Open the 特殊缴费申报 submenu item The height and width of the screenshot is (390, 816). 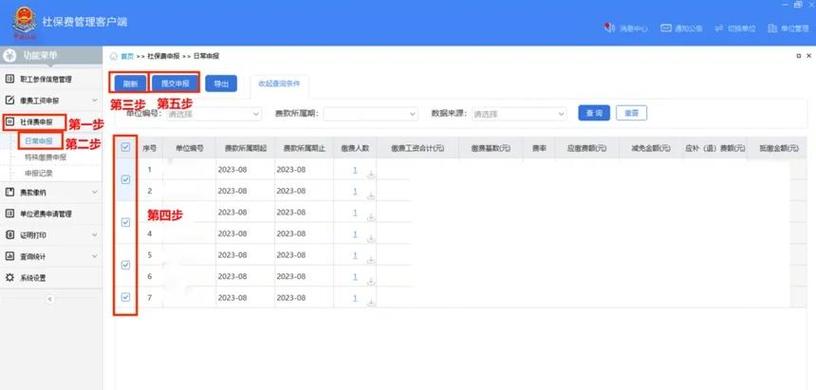pyautogui.click(x=45, y=157)
